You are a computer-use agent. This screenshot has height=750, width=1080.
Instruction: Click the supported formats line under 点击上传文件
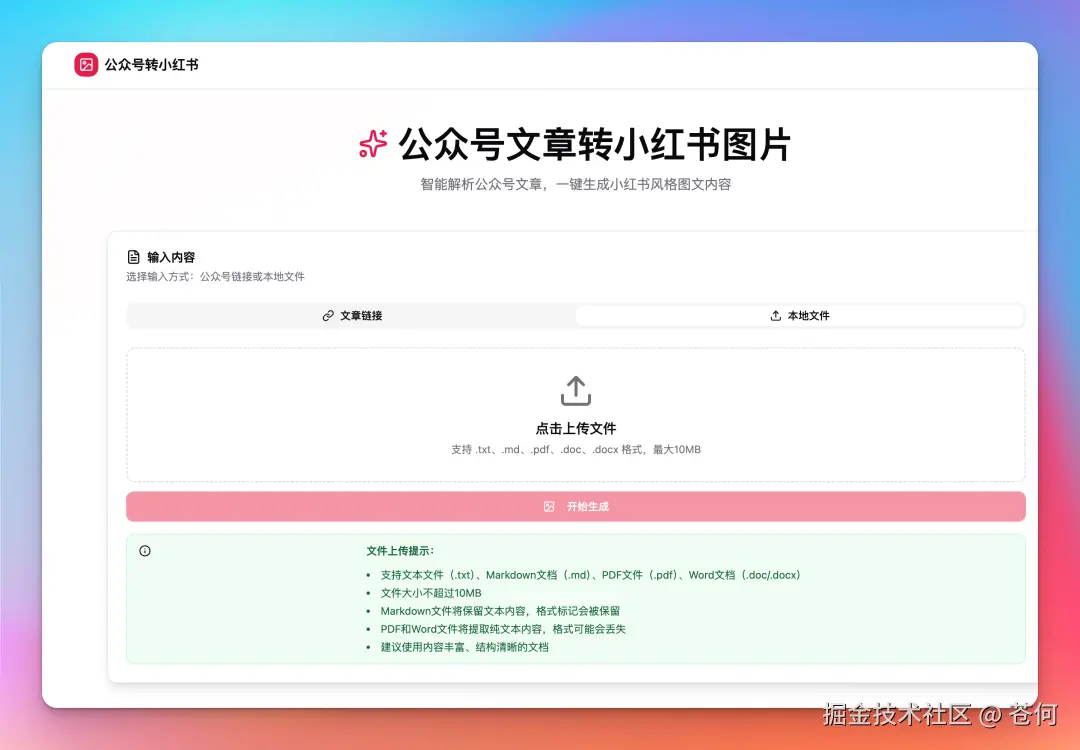click(x=576, y=450)
